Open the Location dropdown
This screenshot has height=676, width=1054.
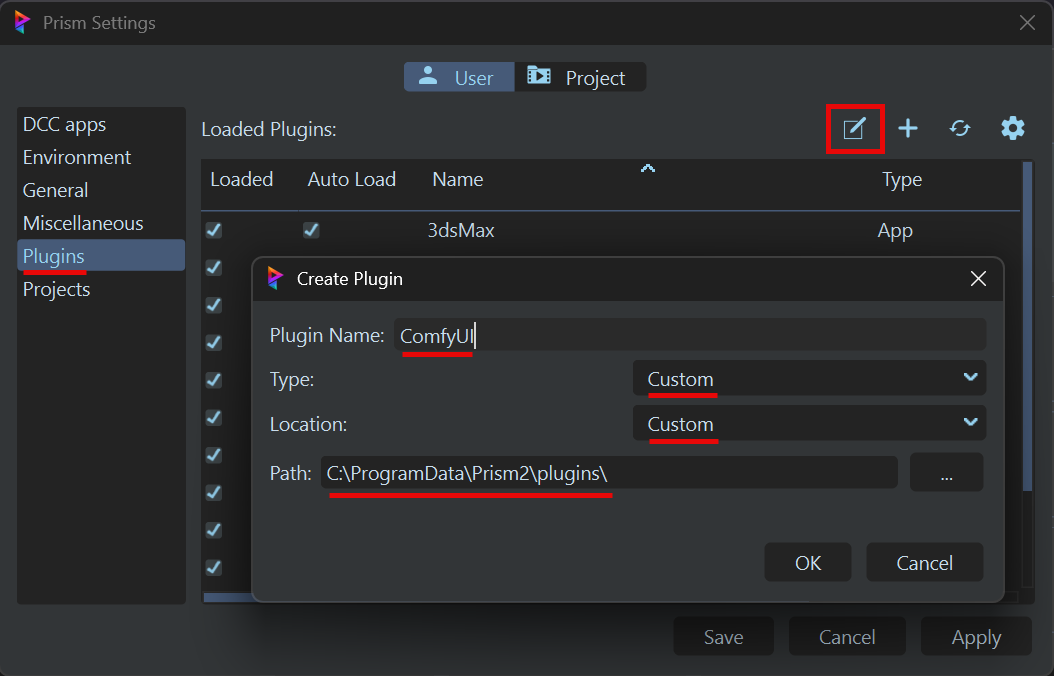[809, 423]
